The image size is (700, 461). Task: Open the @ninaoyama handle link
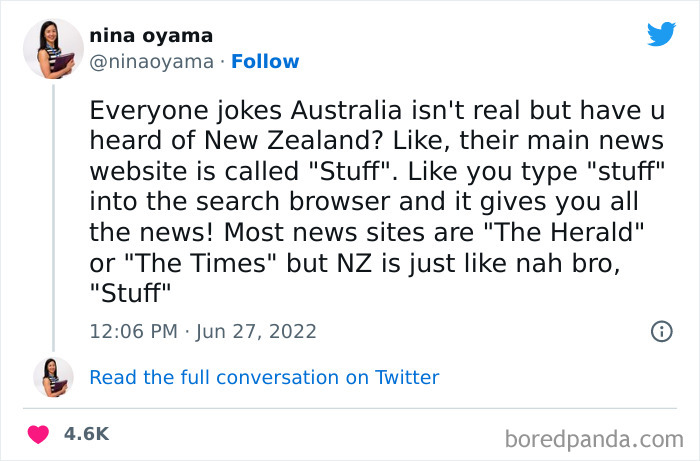[x=152, y=62]
